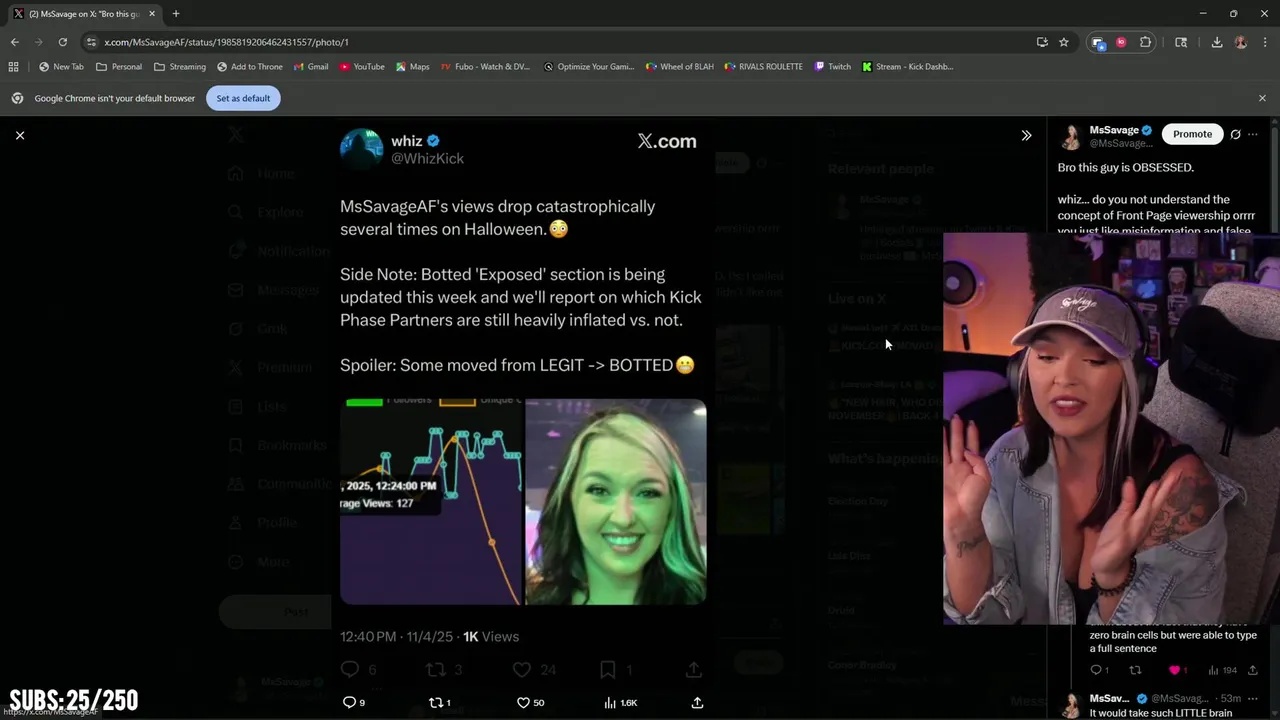Go back with browser back arrow
The width and height of the screenshot is (1280, 720).
pos(14,42)
